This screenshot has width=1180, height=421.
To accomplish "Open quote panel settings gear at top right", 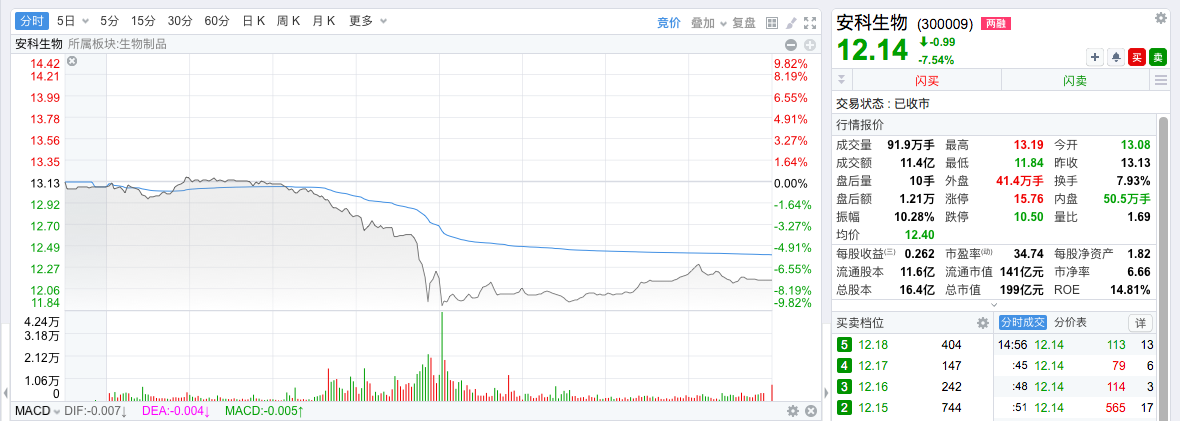I will (1160, 18).
